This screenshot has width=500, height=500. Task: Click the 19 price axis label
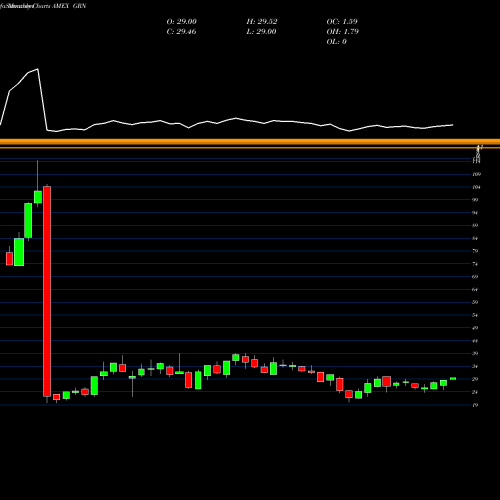point(475,405)
